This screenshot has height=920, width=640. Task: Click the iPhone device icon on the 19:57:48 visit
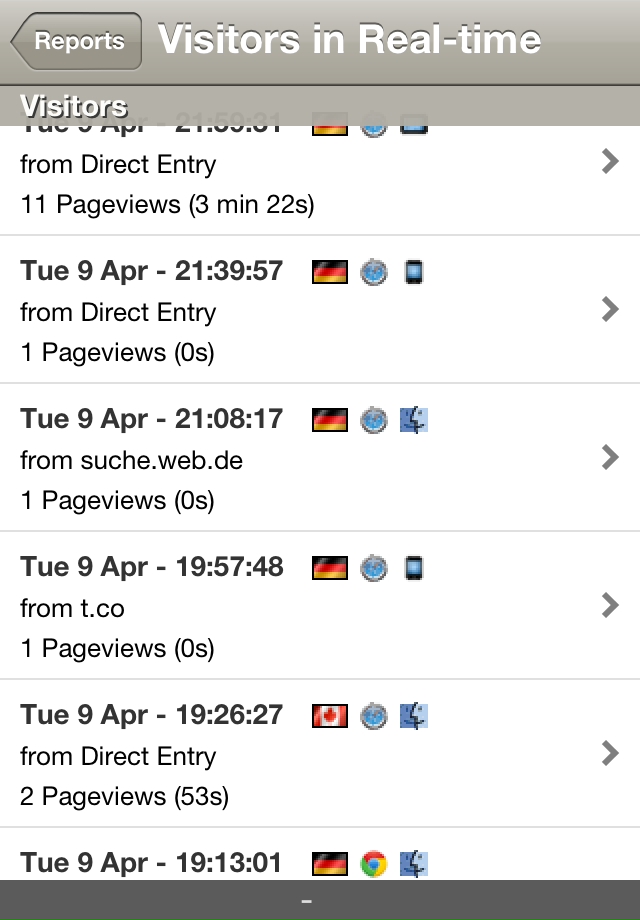tap(414, 568)
